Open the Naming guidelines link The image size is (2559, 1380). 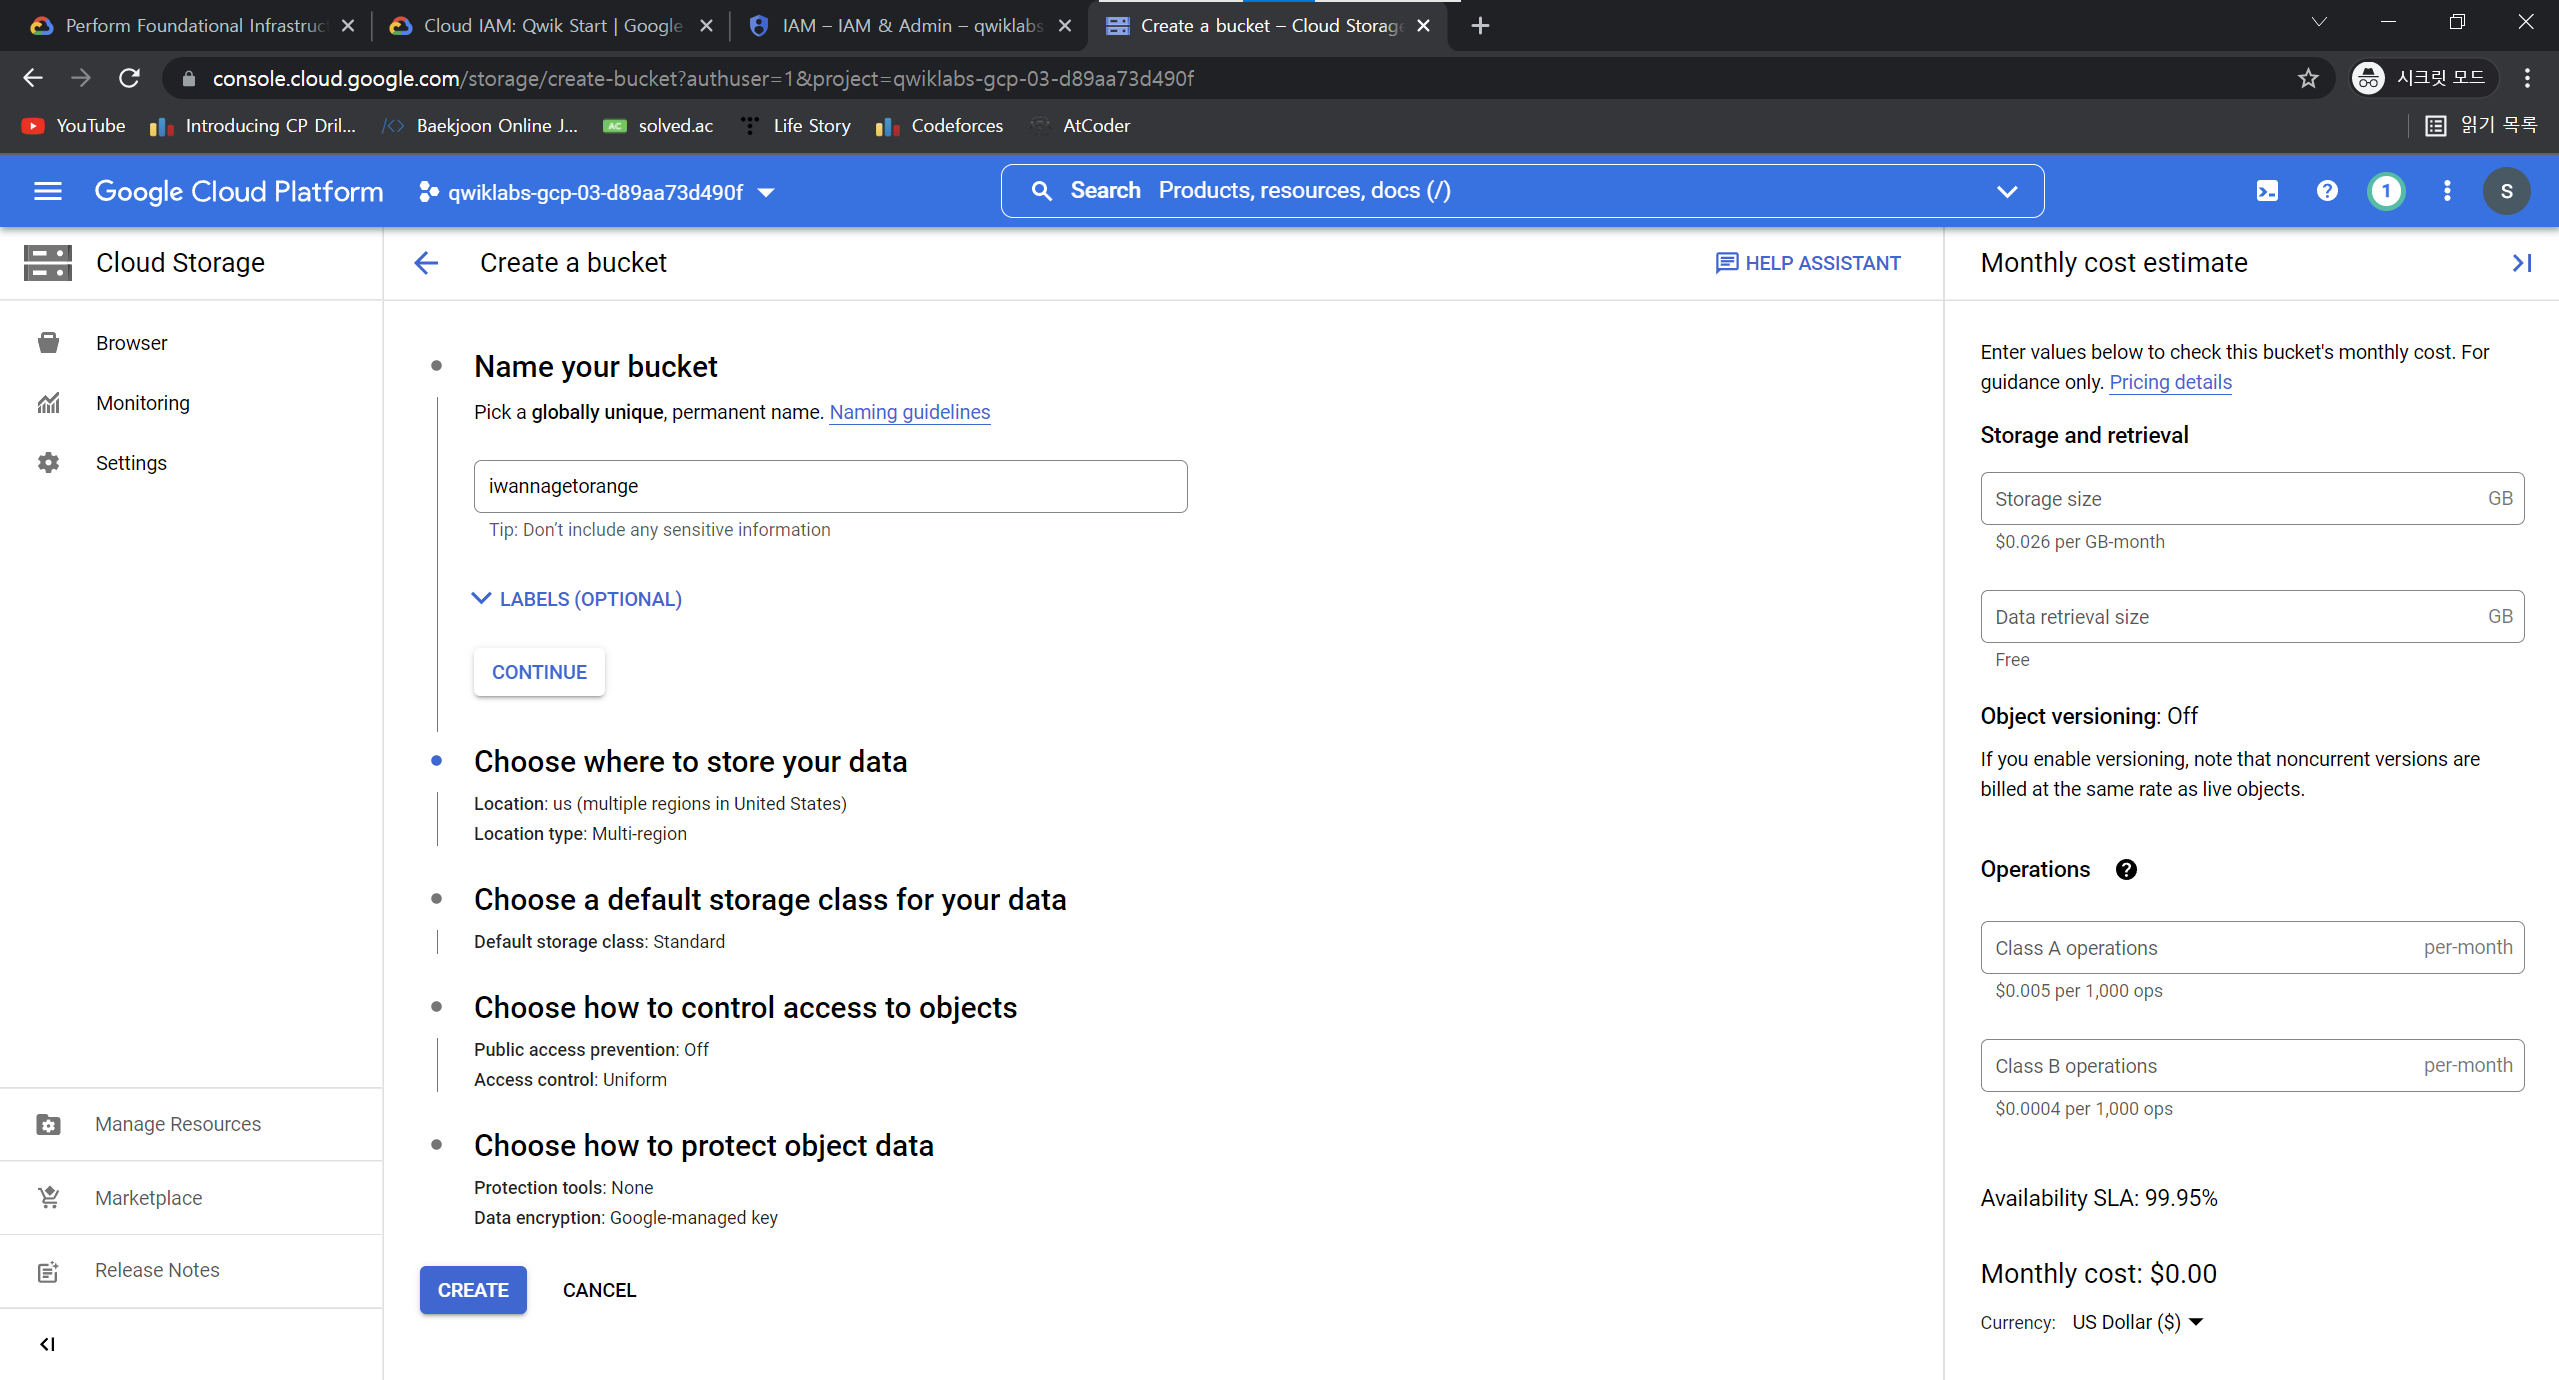909,412
